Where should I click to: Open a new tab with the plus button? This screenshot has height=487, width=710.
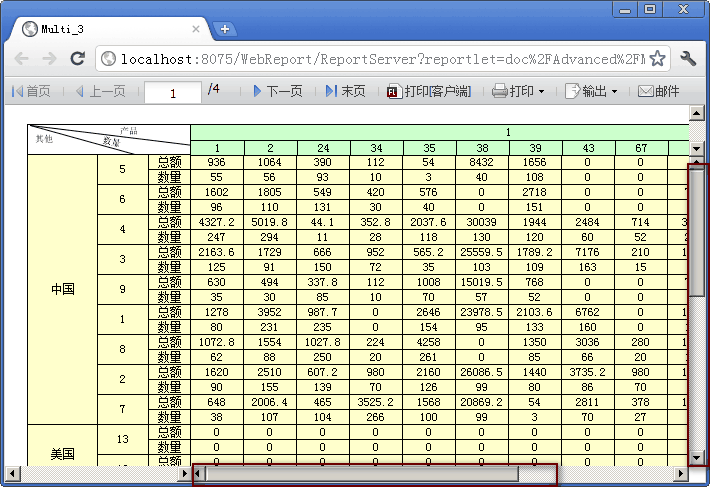[x=225, y=29]
